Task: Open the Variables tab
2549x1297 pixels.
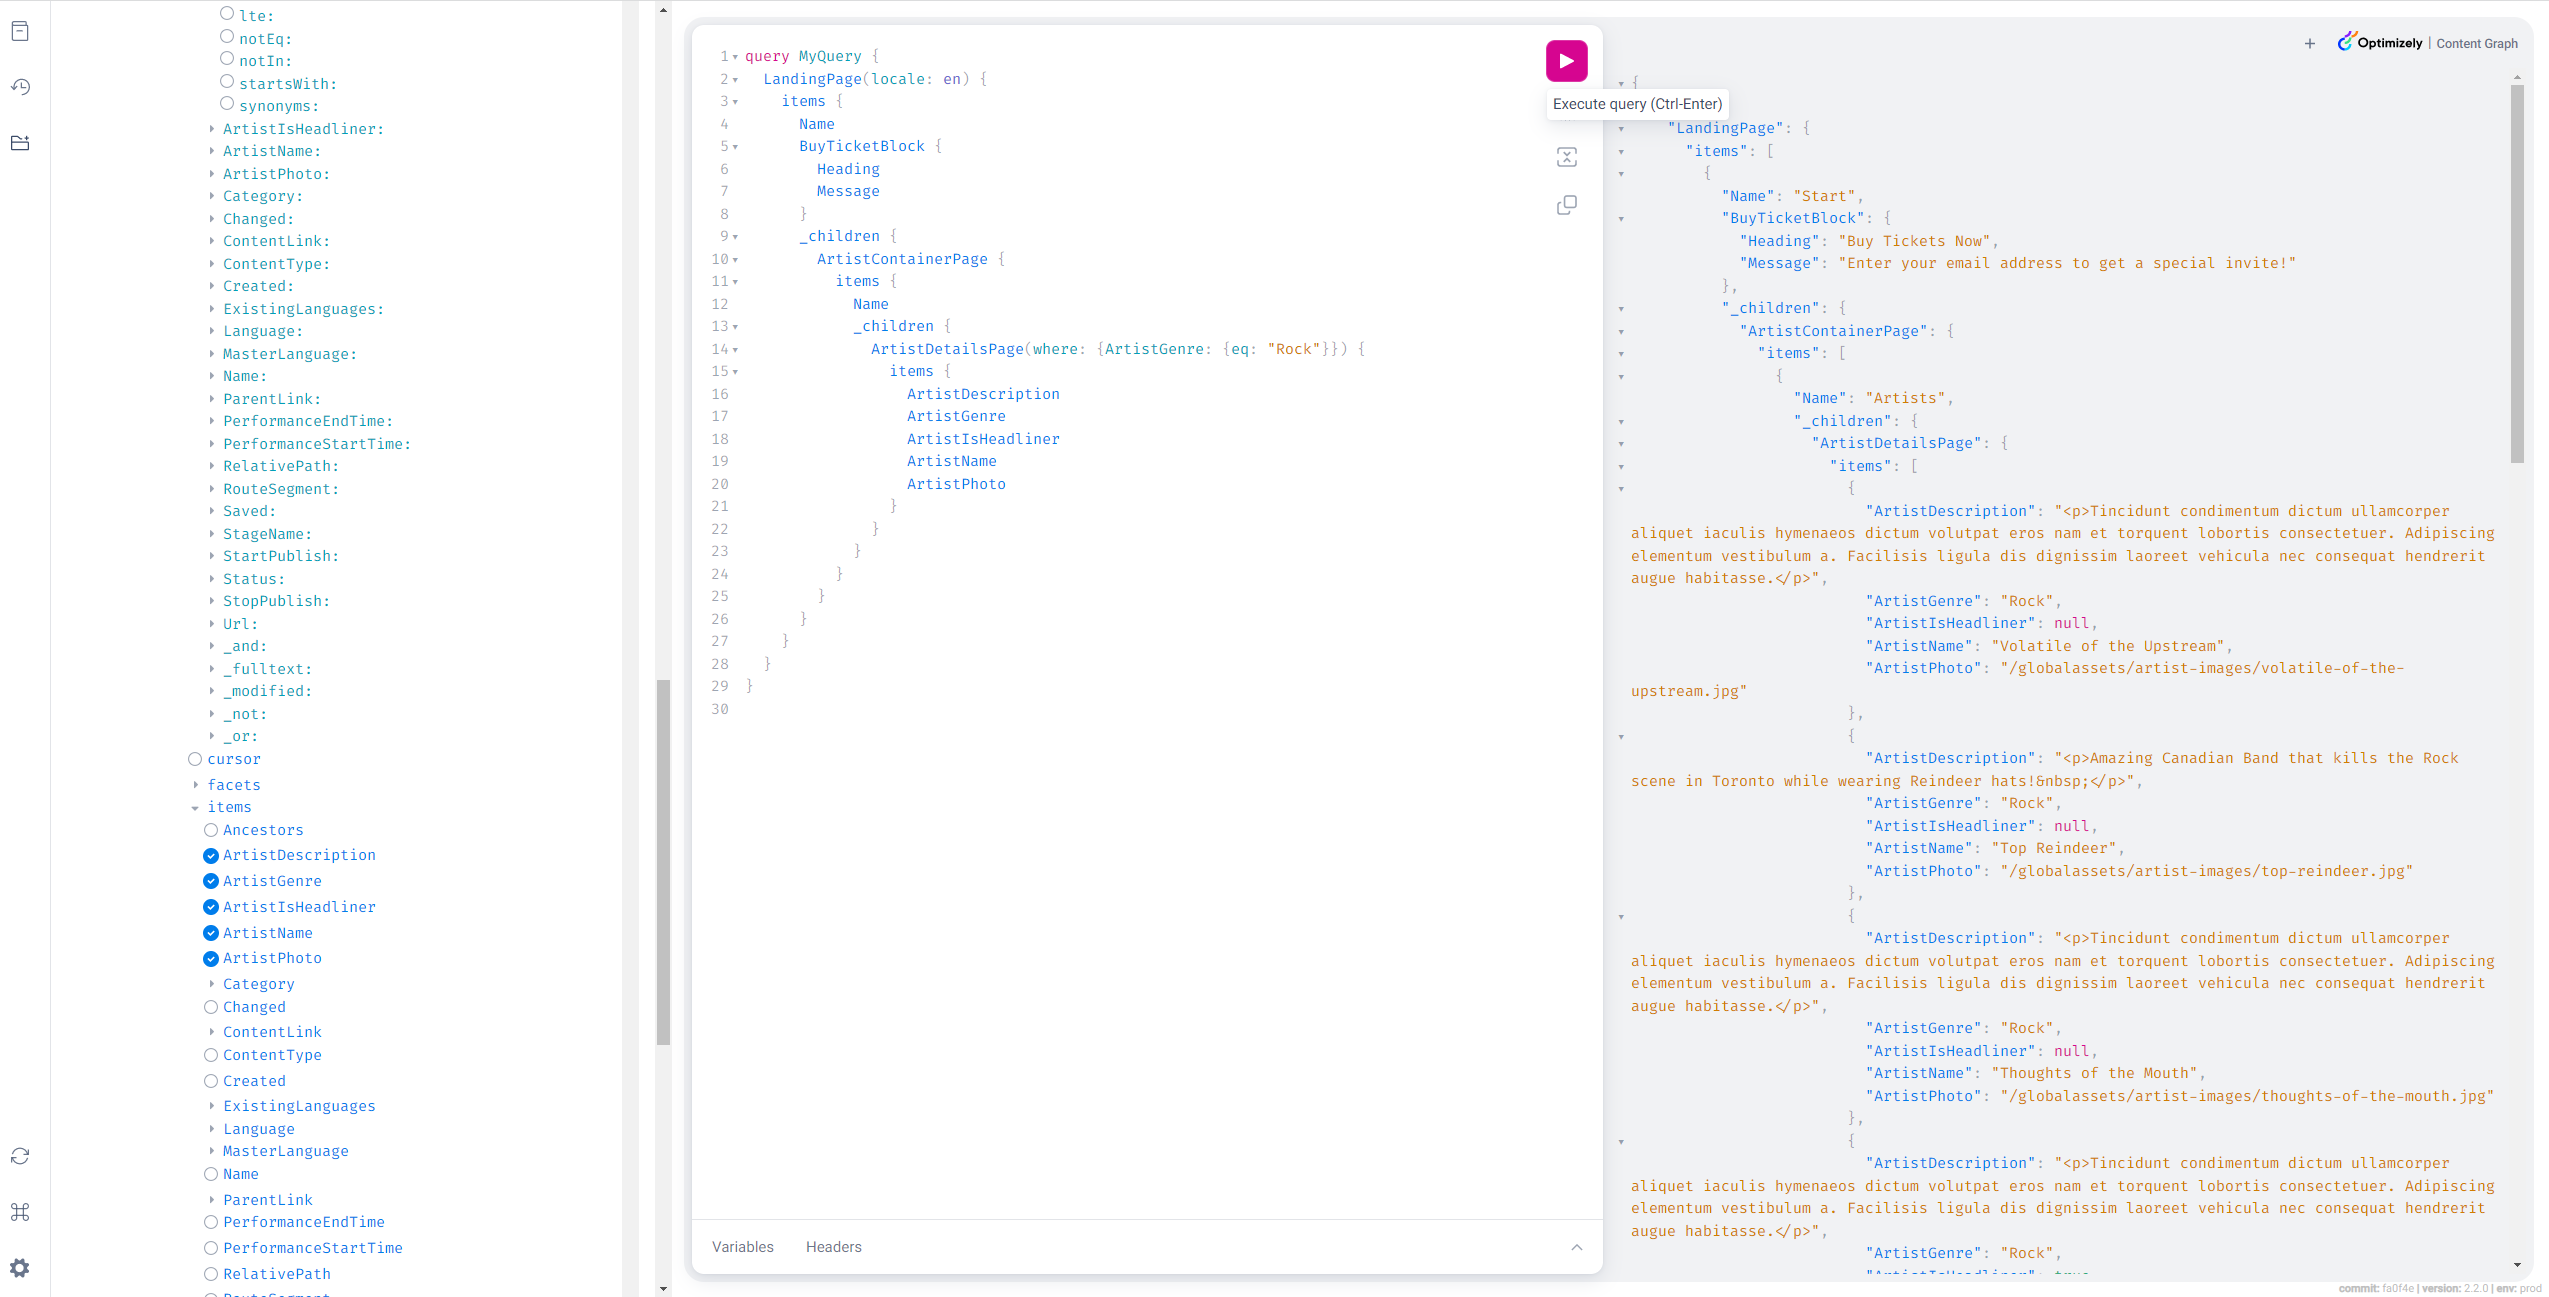Action: coord(742,1247)
